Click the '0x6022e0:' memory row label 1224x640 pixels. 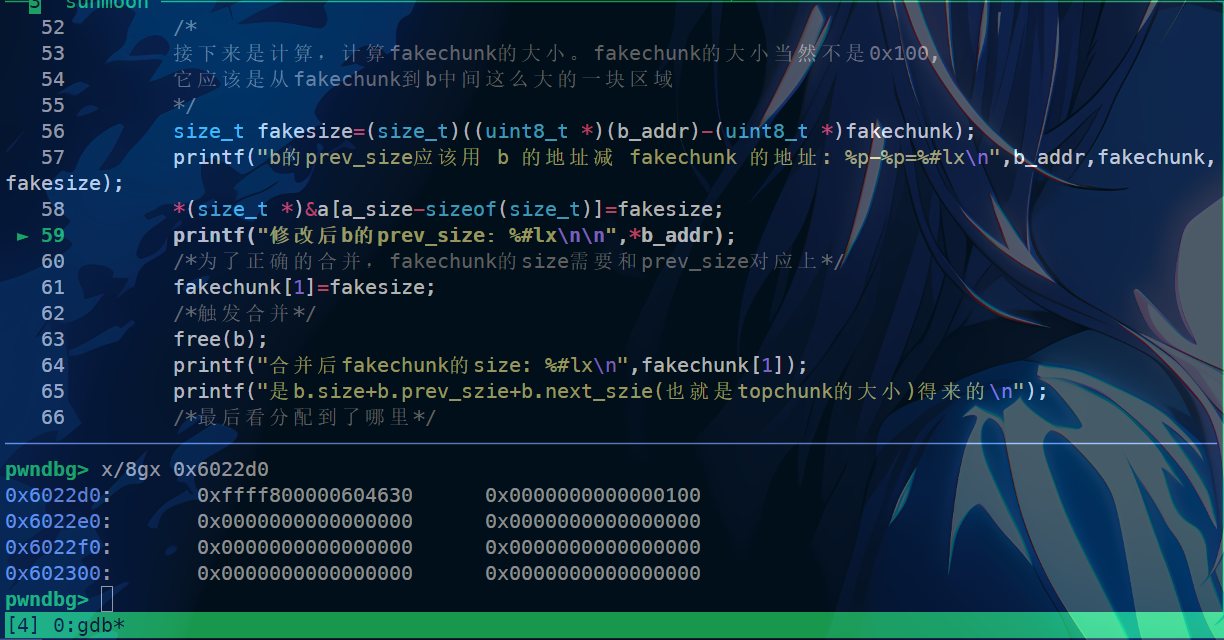coord(59,521)
